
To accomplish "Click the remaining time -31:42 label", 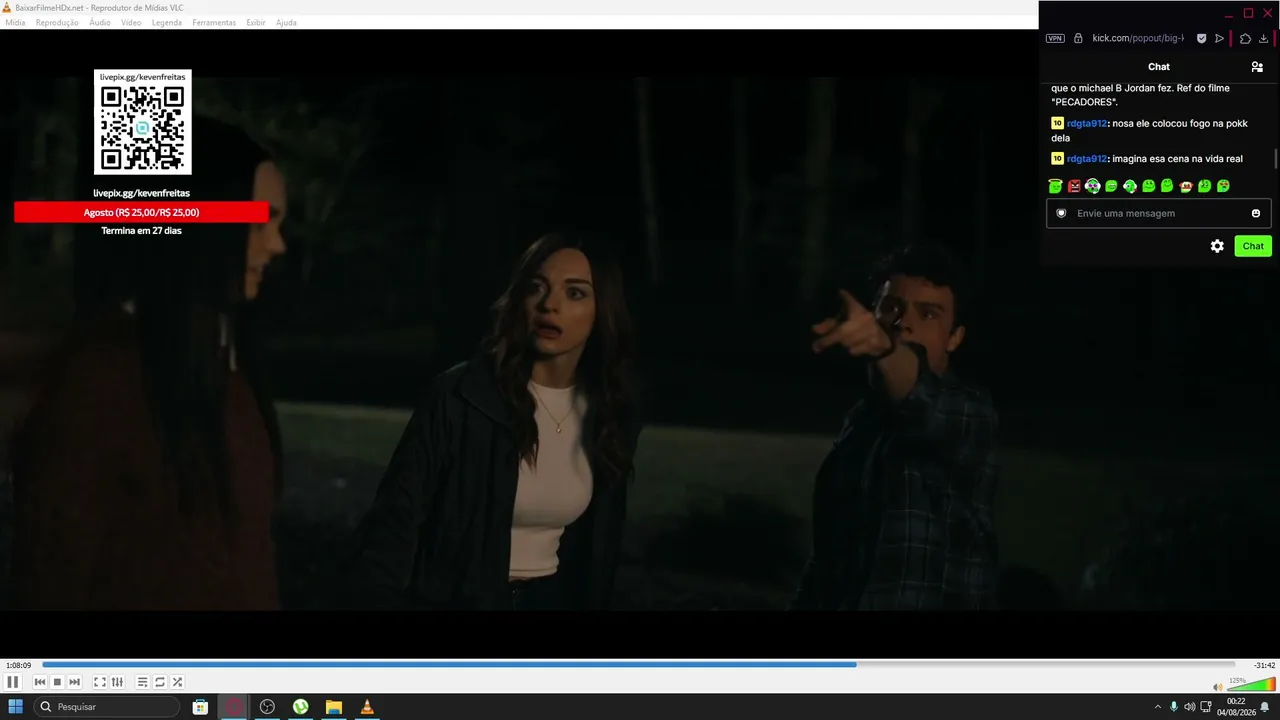I will coord(1265,665).
